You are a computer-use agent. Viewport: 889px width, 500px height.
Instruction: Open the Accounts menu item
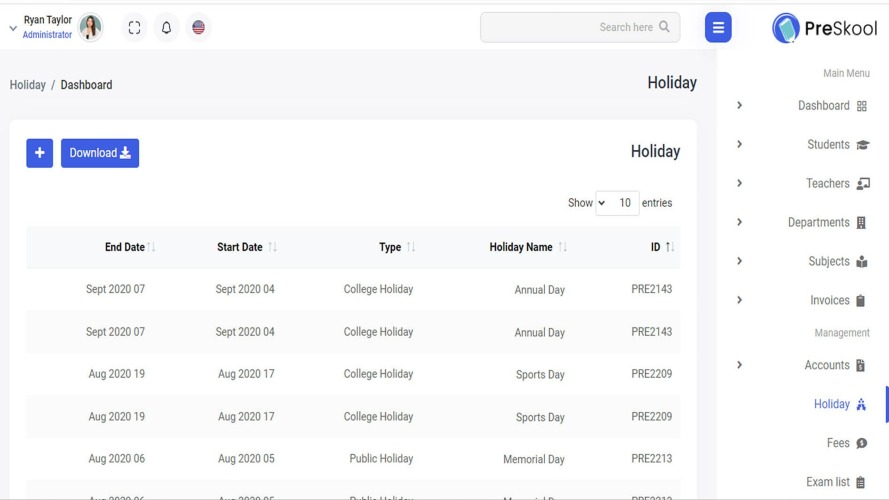827,365
